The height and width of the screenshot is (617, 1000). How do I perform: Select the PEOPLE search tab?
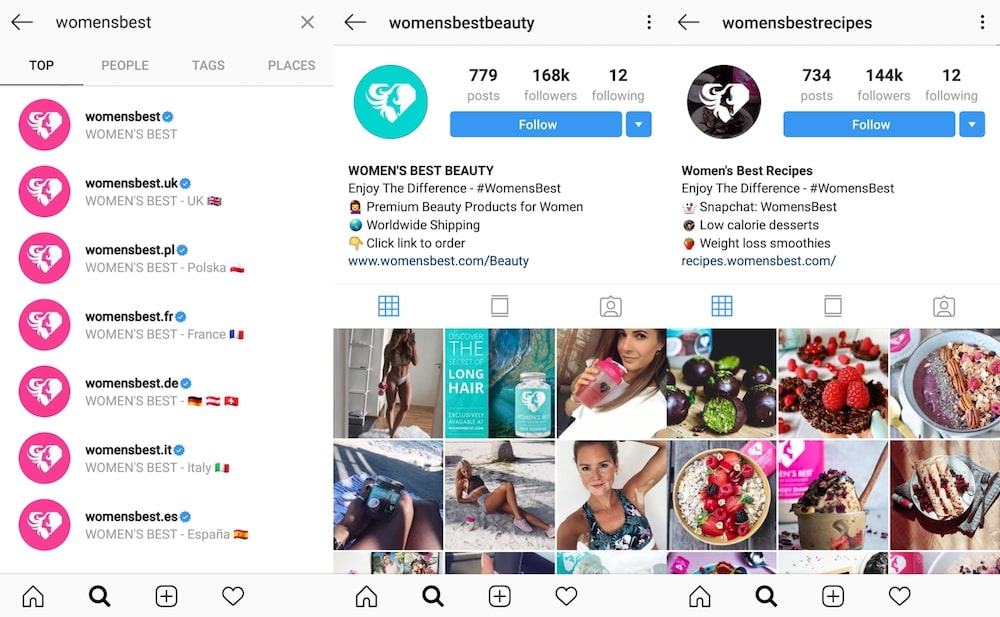tap(125, 65)
